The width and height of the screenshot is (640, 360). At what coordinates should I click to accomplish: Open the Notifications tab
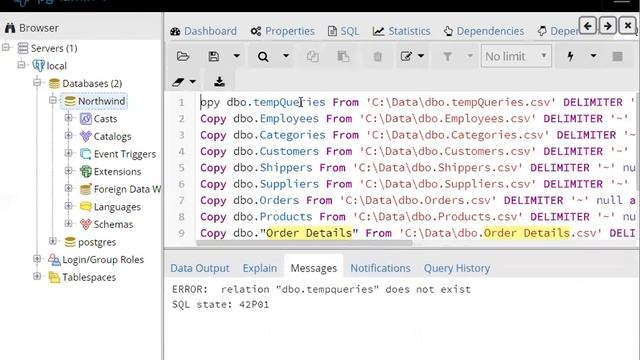[380, 268]
